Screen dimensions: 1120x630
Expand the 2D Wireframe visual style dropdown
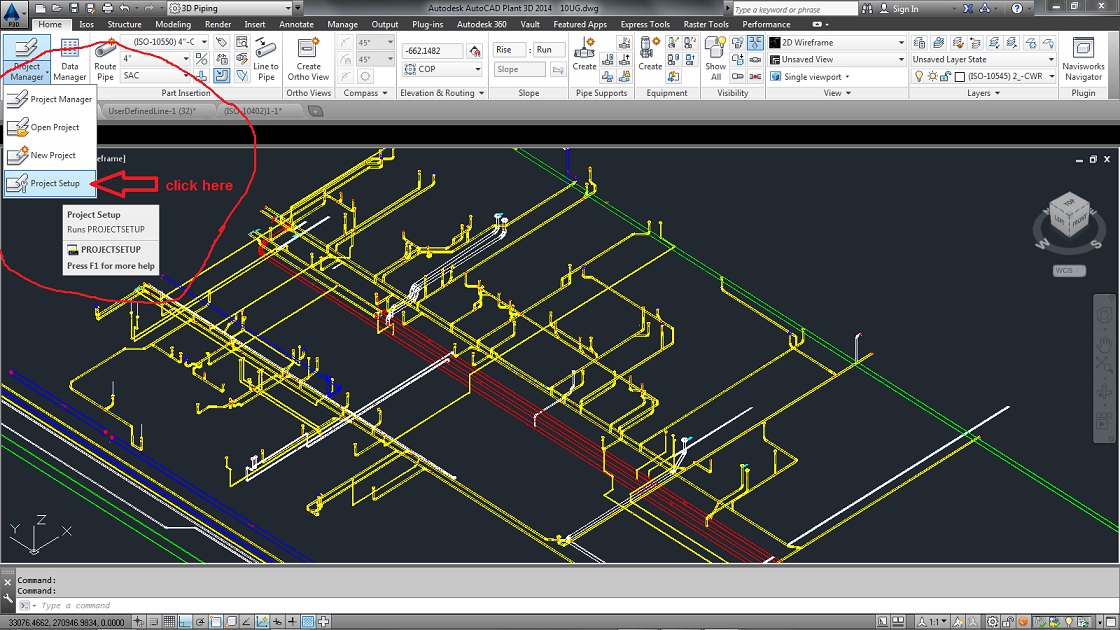[900, 43]
